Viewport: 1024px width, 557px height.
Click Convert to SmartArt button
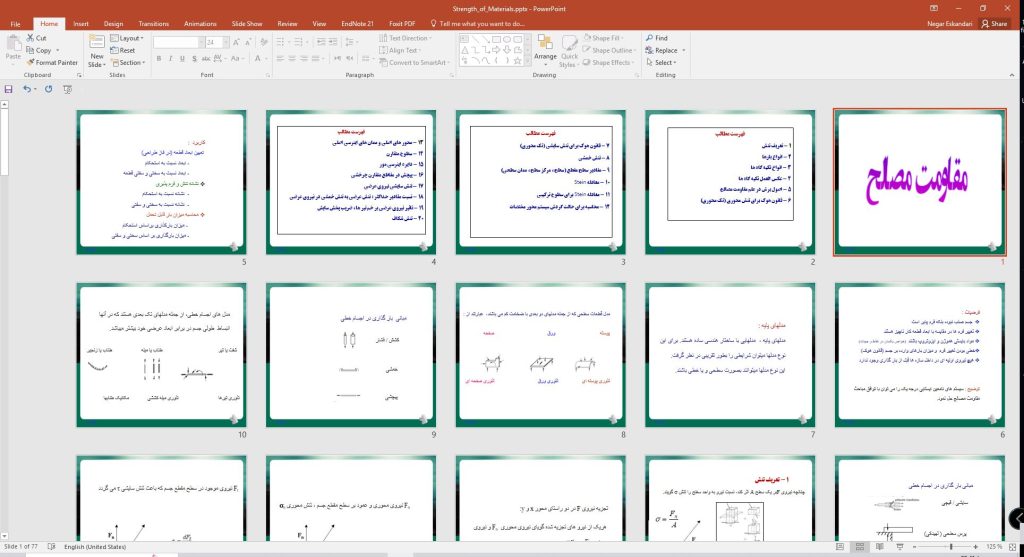pyautogui.click(x=413, y=63)
